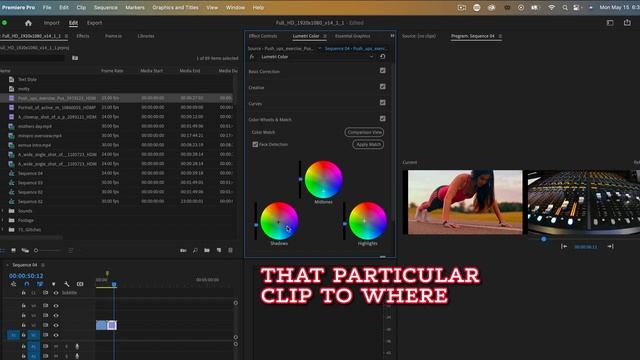Open dropdown arrow next to Source clip name
This screenshot has height=360, width=640.
click(320, 48)
